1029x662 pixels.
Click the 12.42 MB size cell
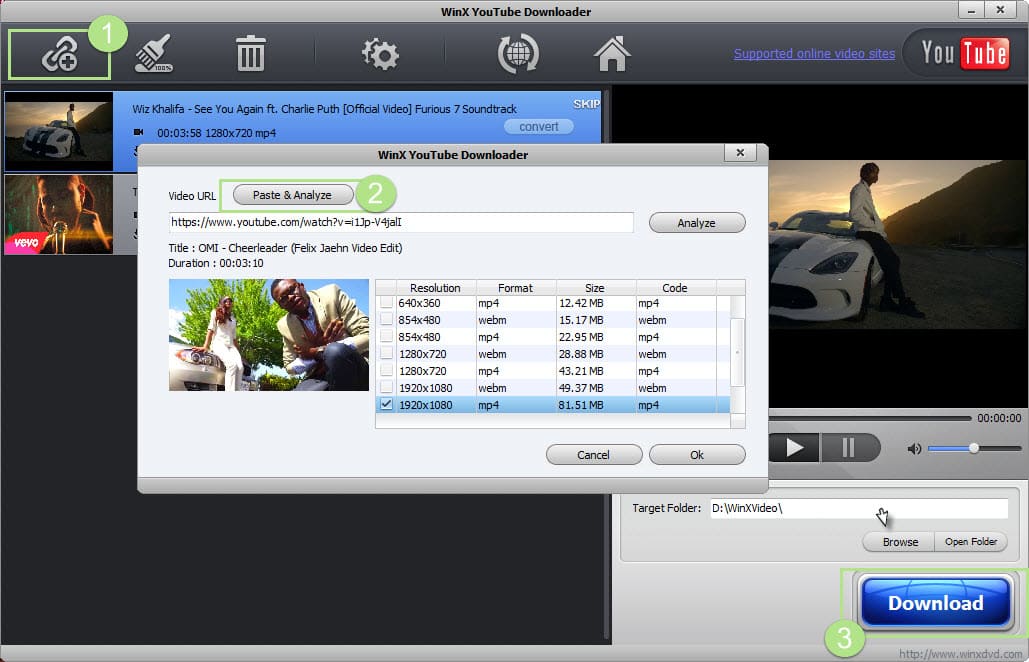[x=581, y=303]
